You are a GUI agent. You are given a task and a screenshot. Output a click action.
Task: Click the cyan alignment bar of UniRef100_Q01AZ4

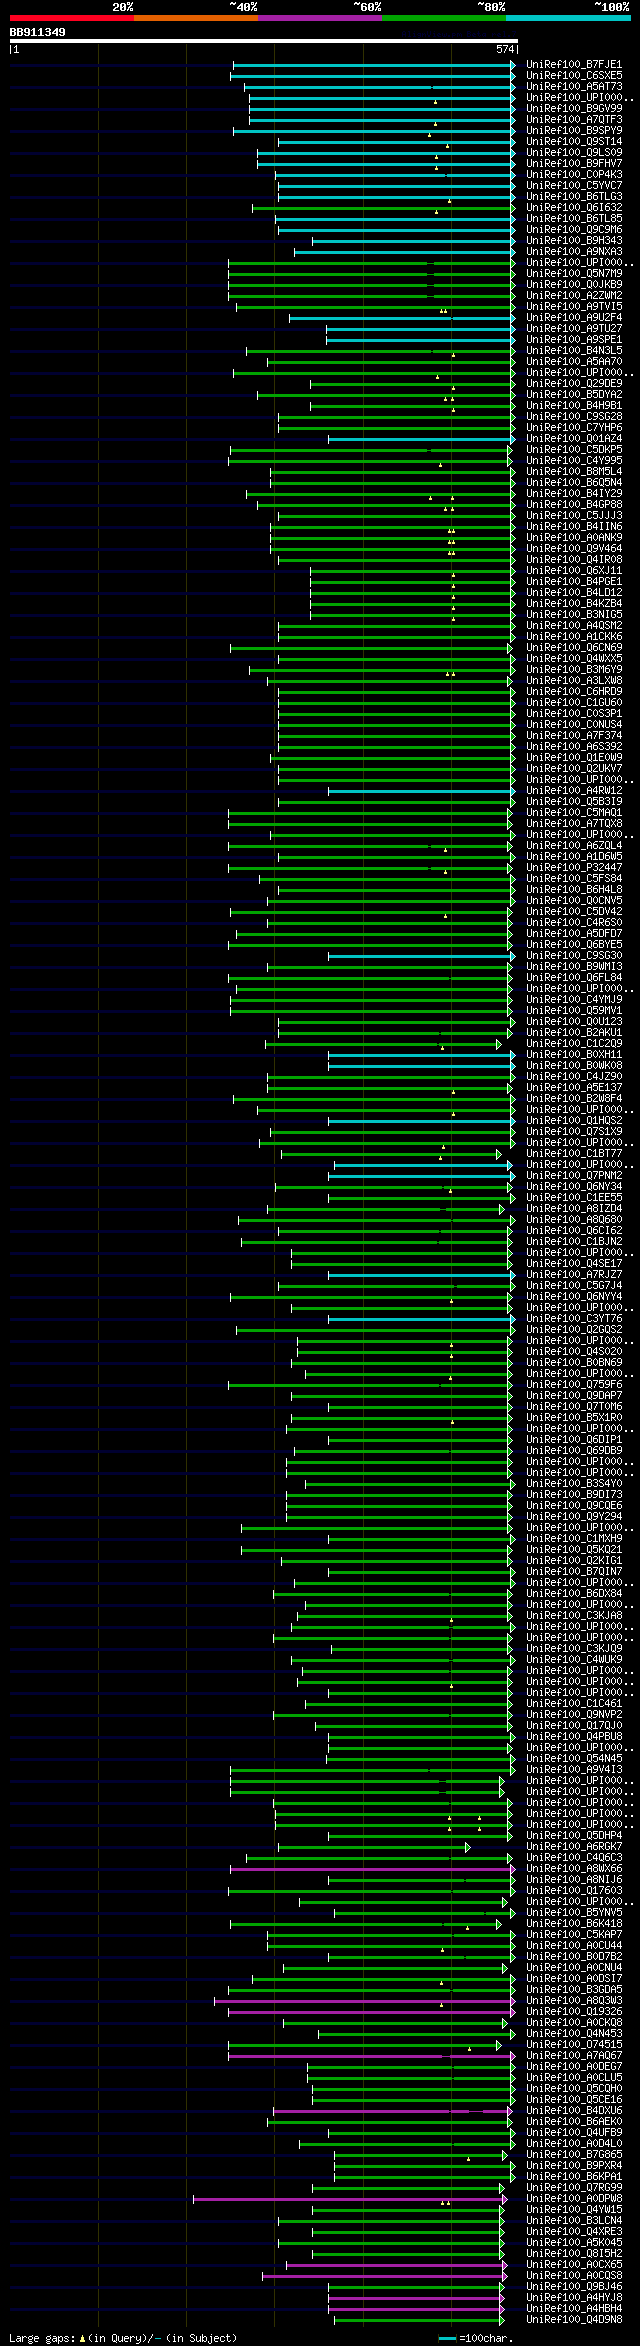pyautogui.click(x=420, y=438)
